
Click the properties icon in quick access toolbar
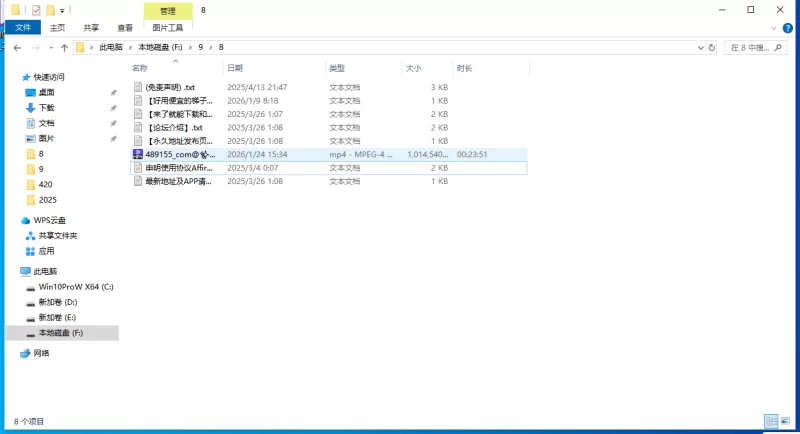(x=36, y=10)
